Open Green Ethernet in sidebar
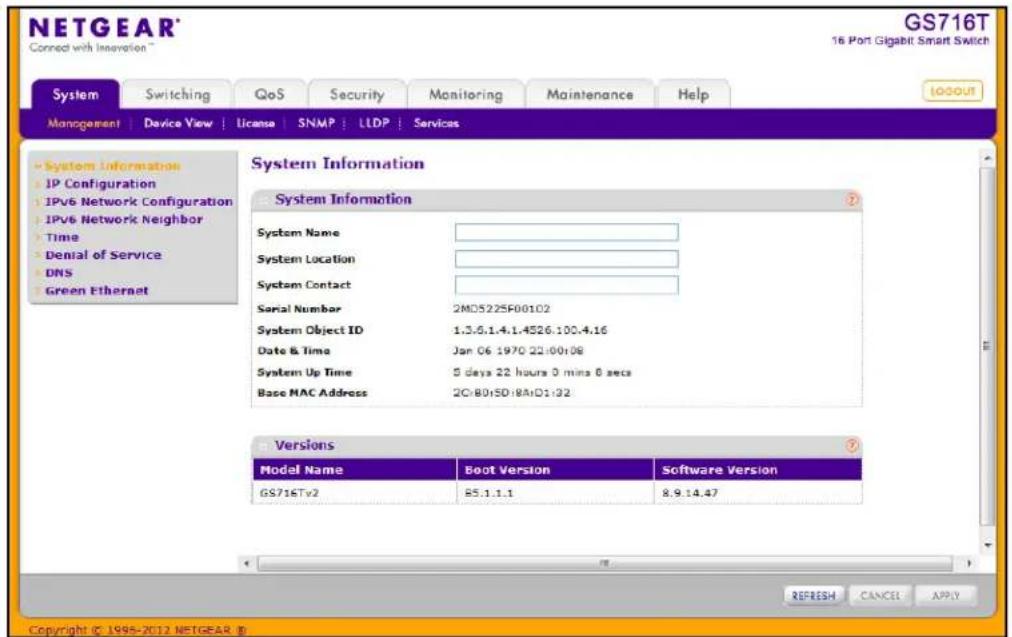Viewport: 1012px width, 637px height. coord(97,290)
